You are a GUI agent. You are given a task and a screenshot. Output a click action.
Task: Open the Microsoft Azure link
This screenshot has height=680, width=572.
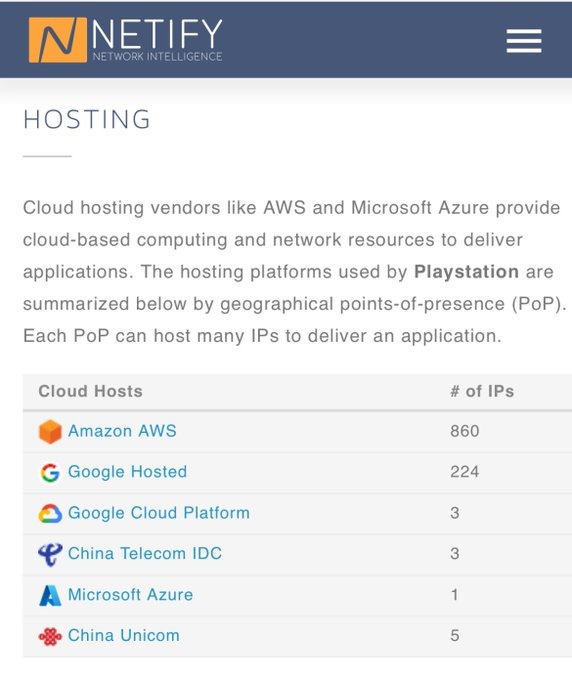131,595
